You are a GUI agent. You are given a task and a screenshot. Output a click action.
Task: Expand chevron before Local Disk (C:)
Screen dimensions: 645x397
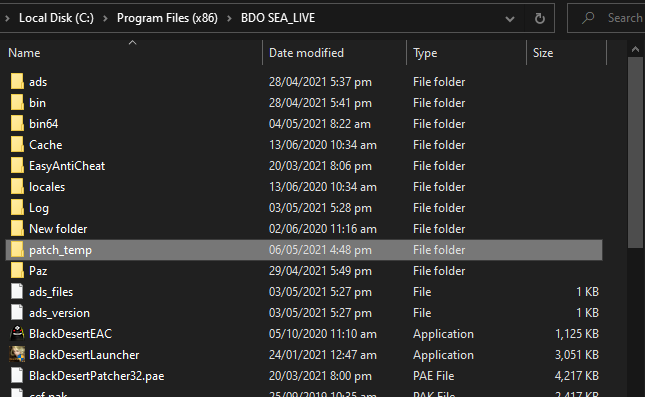point(7,18)
